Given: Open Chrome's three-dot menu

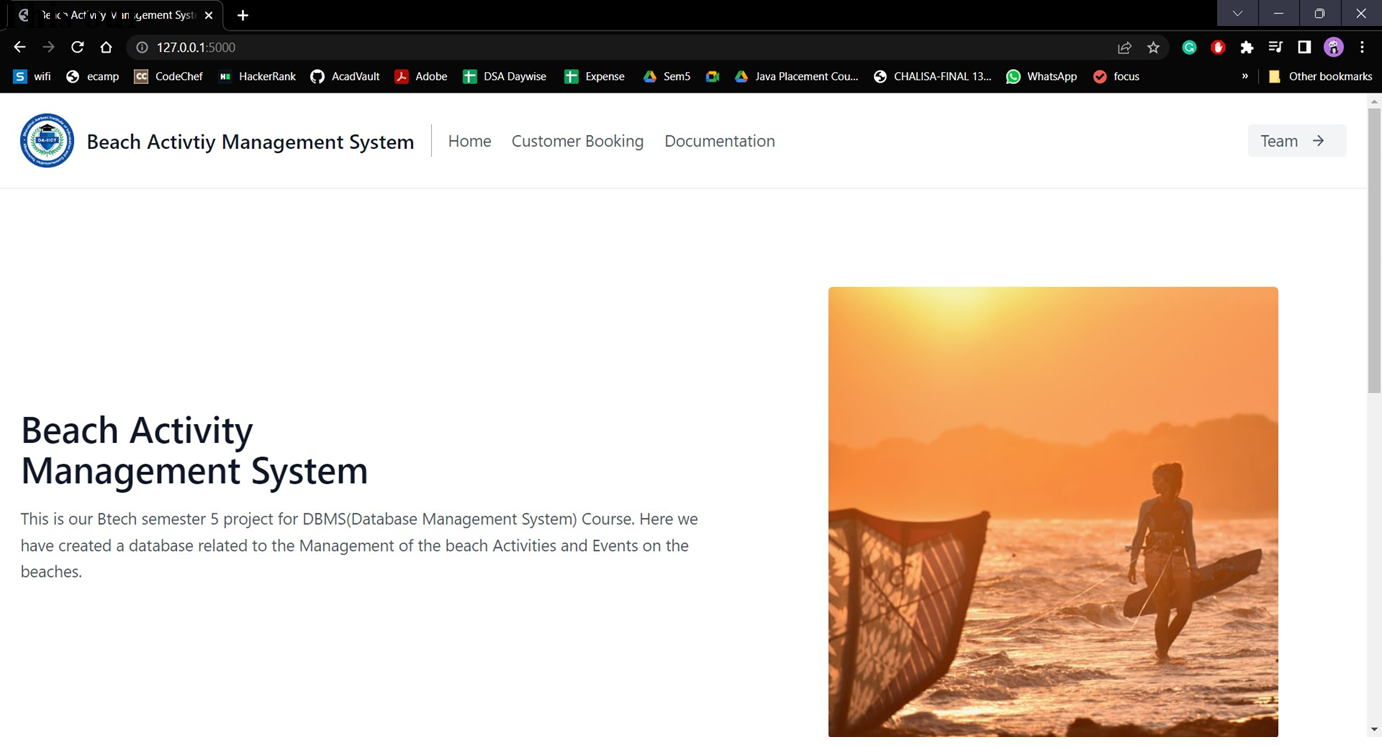Looking at the screenshot, I should point(1362,47).
